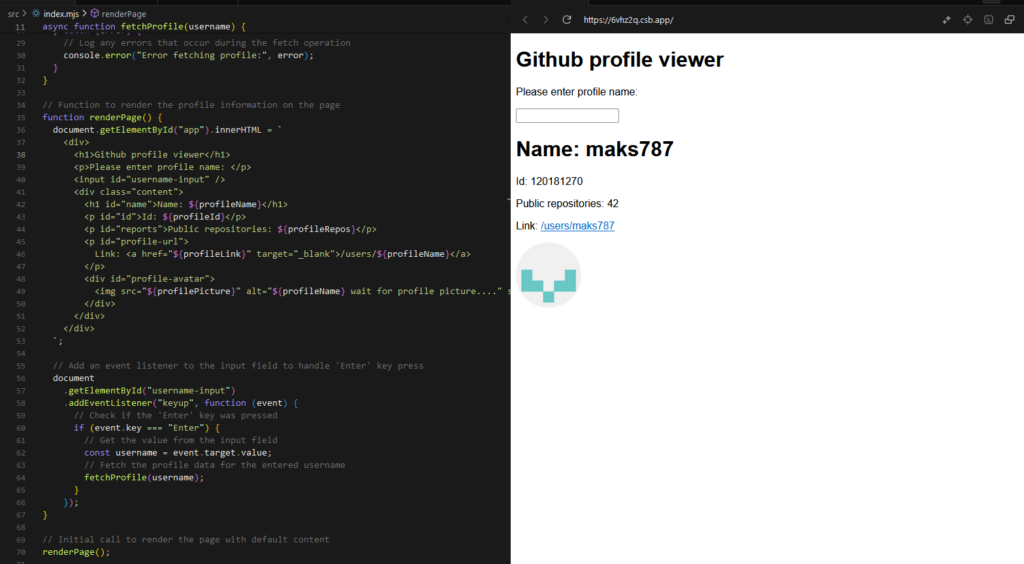Click the '<p id="reports">' code line
Screen dimensions: 1024x564
230,229
